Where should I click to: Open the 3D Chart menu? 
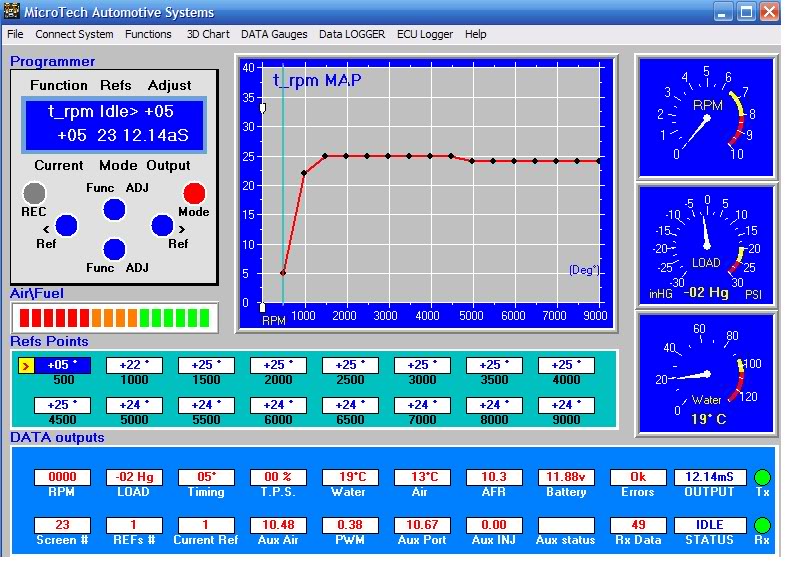click(x=208, y=34)
